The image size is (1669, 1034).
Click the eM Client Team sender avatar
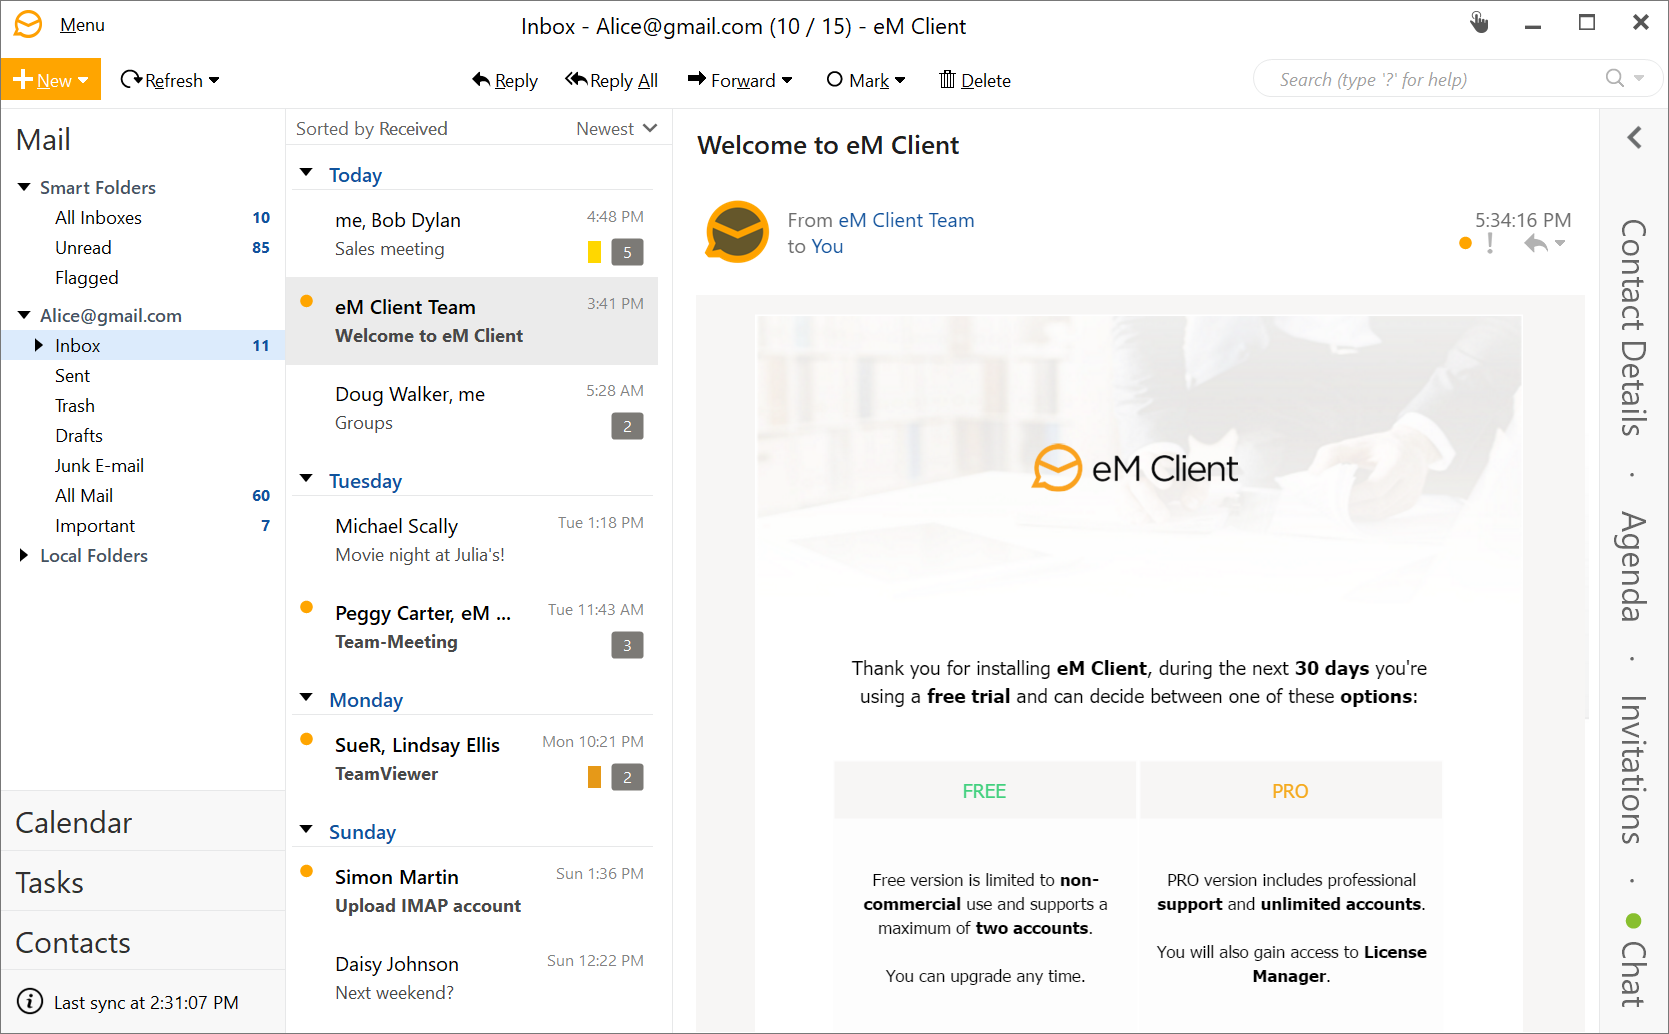(x=738, y=232)
